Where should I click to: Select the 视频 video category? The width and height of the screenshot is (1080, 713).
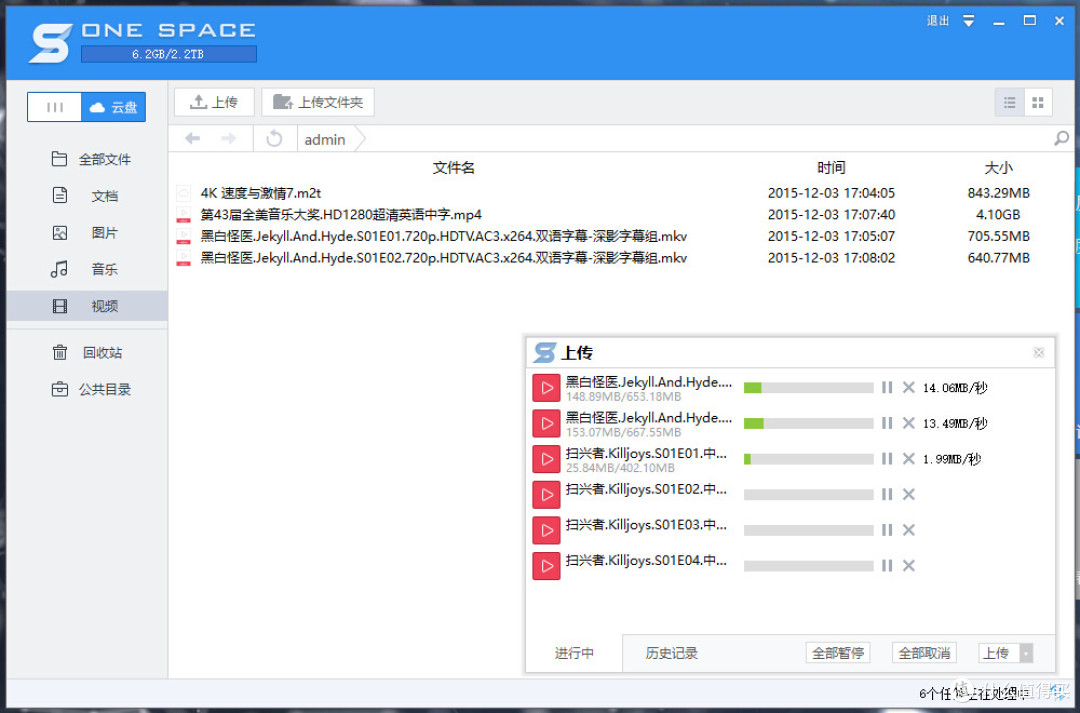point(87,306)
